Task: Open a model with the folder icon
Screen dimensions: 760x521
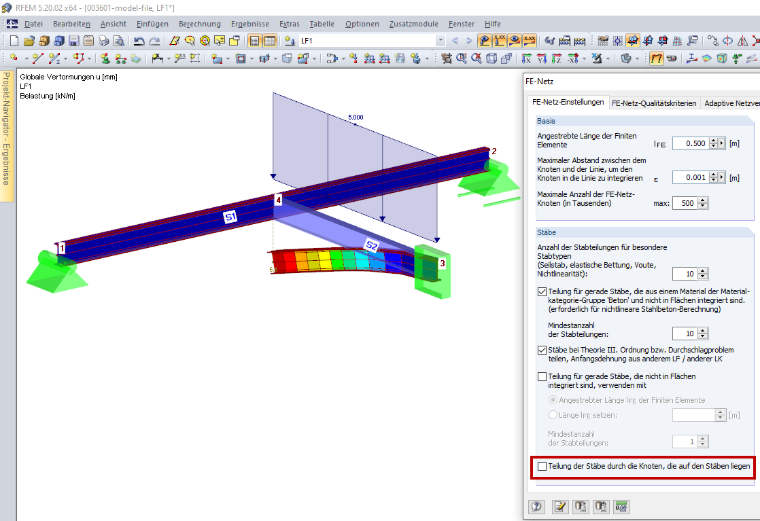Action: pos(29,41)
